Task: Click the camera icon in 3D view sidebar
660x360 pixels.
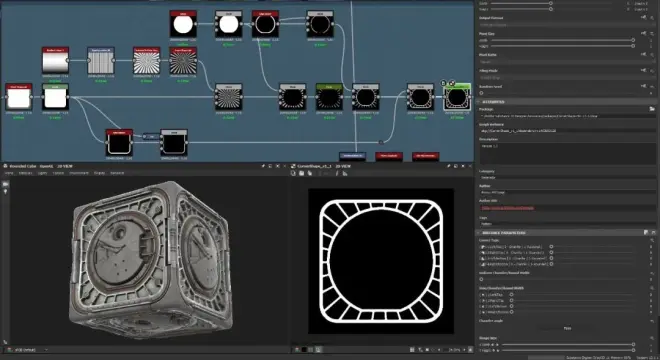Action: coord(5,184)
